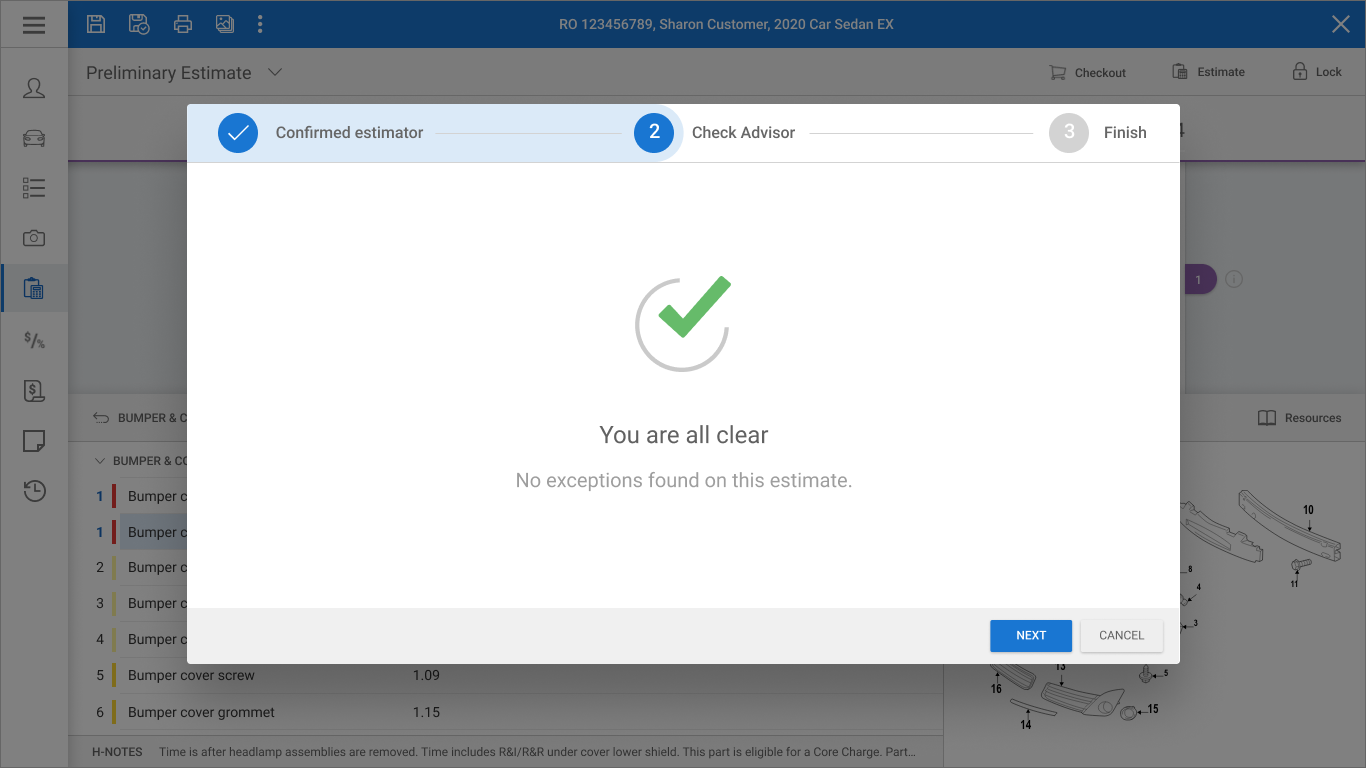
Task: Open the checklist sidebar icon
Action: coord(34,188)
